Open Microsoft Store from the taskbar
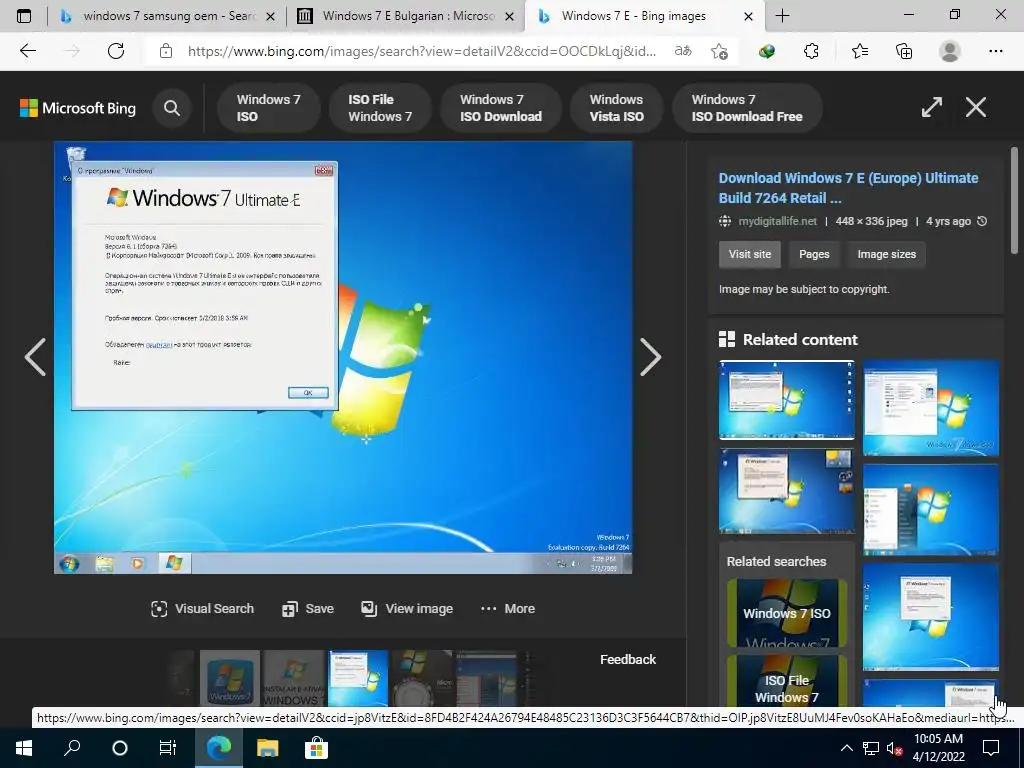This screenshot has height=768, width=1024. pyautogui.click(x=315, y=747)
